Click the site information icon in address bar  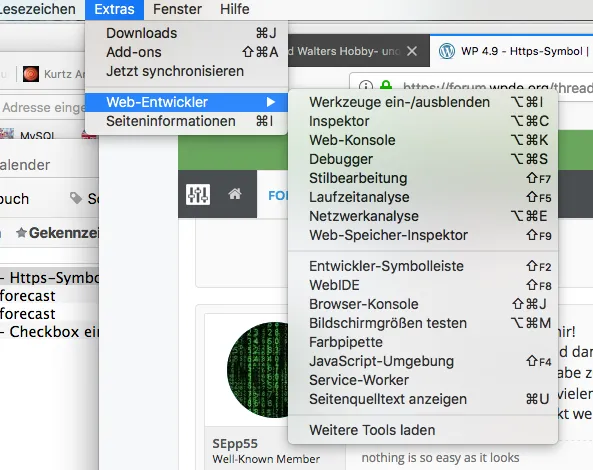[x=366, y=86]
